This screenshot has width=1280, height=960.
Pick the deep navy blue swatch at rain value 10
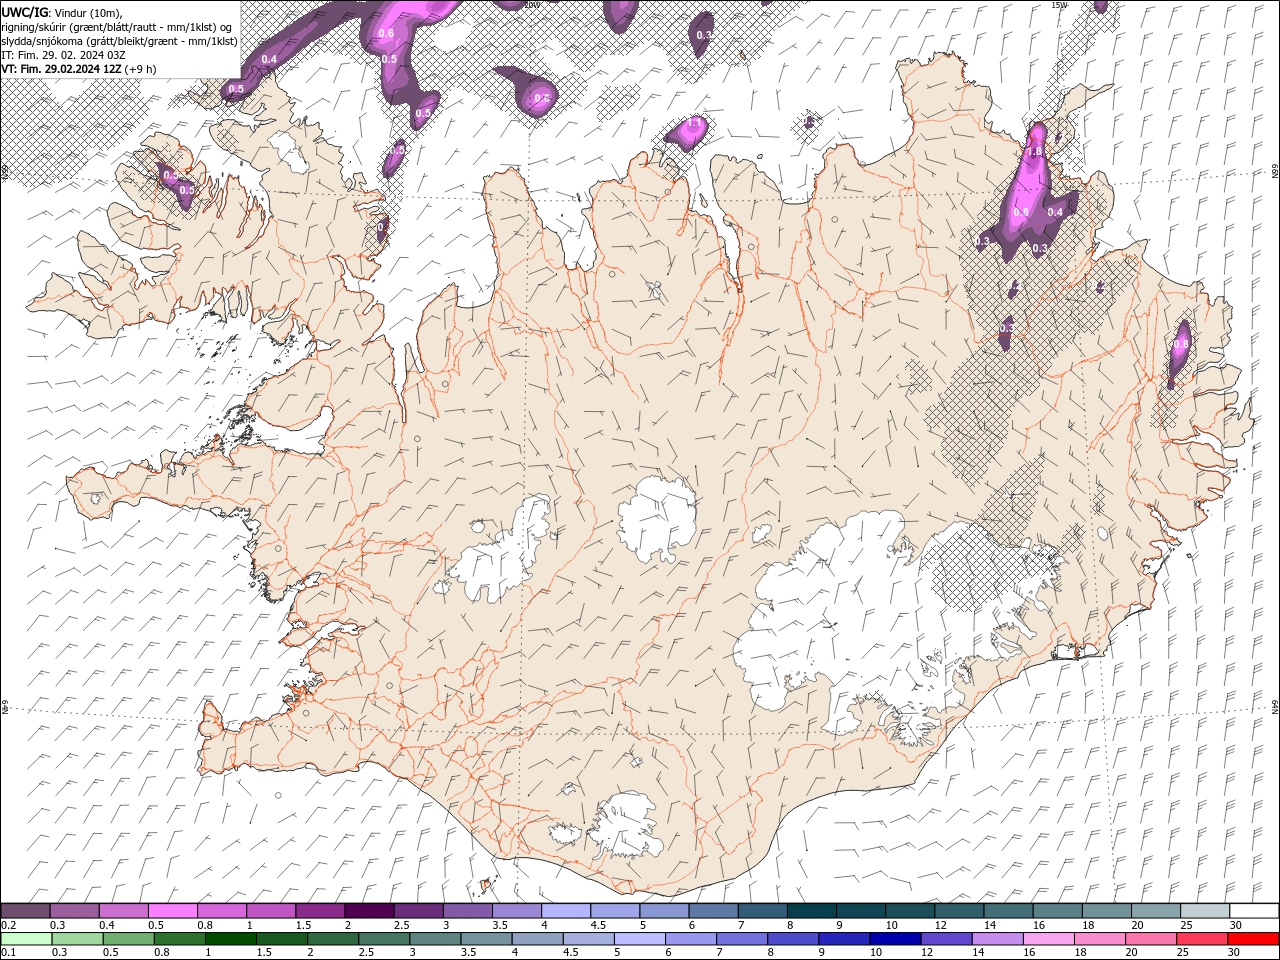(895, 940)
